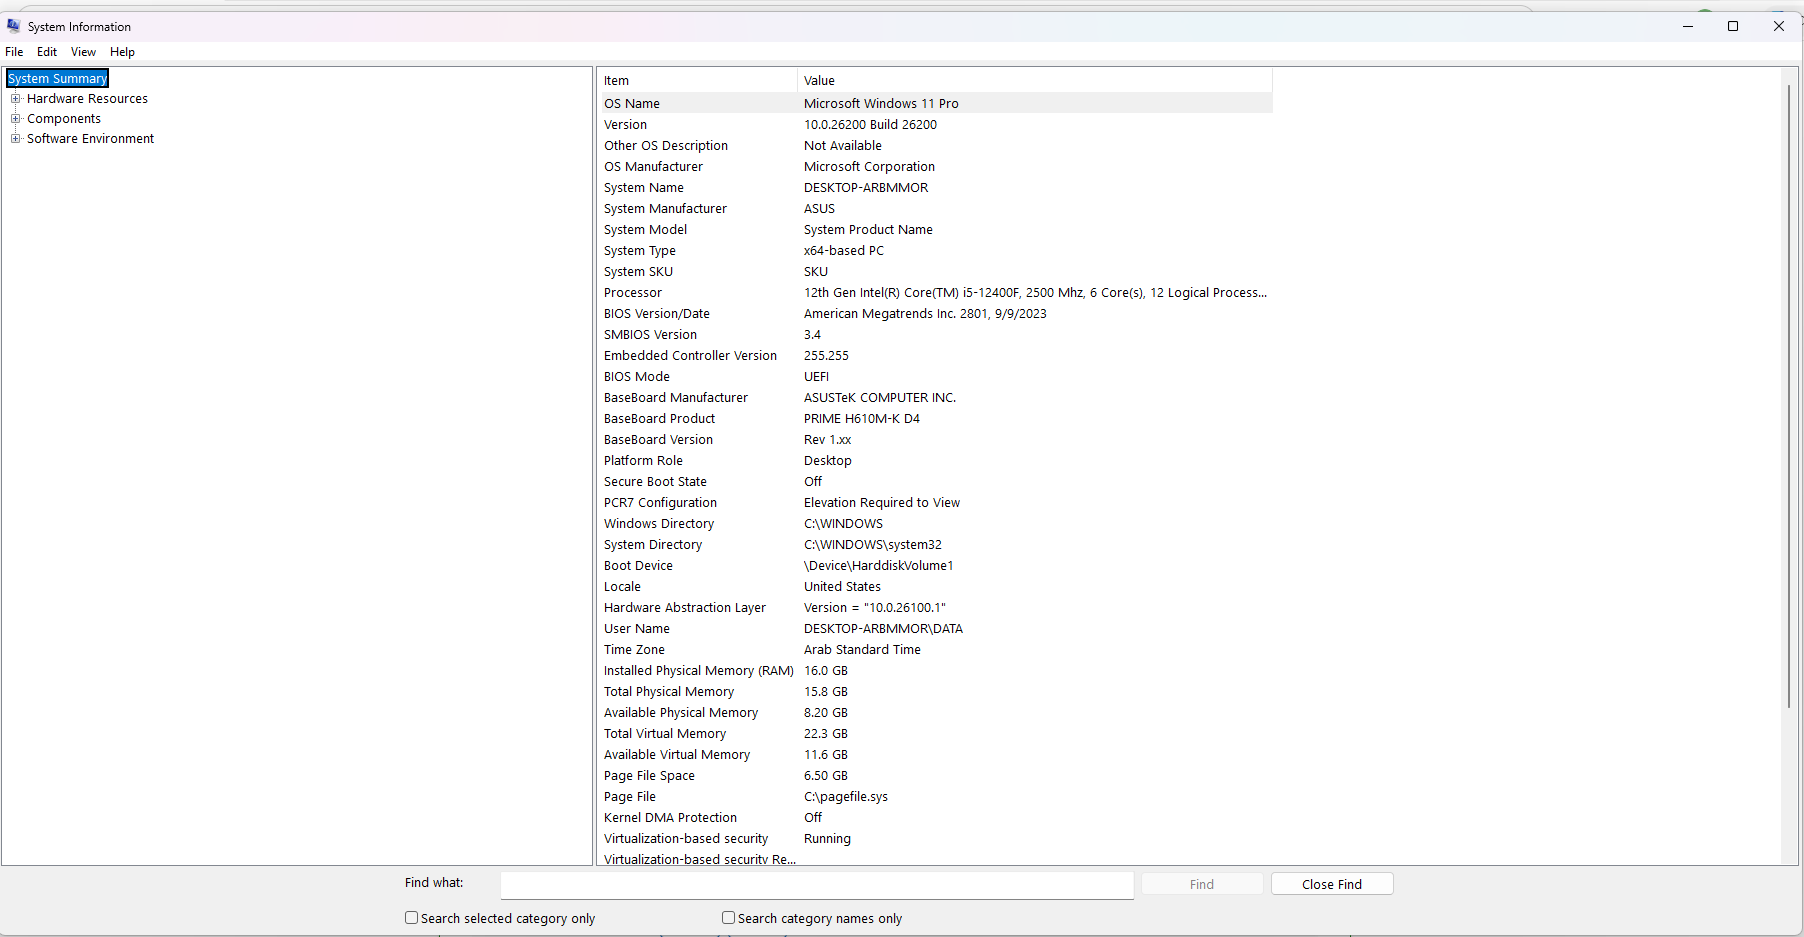Select the Windows Directory row
Viewport: 1804px width, 937px height.
(935, 524)
